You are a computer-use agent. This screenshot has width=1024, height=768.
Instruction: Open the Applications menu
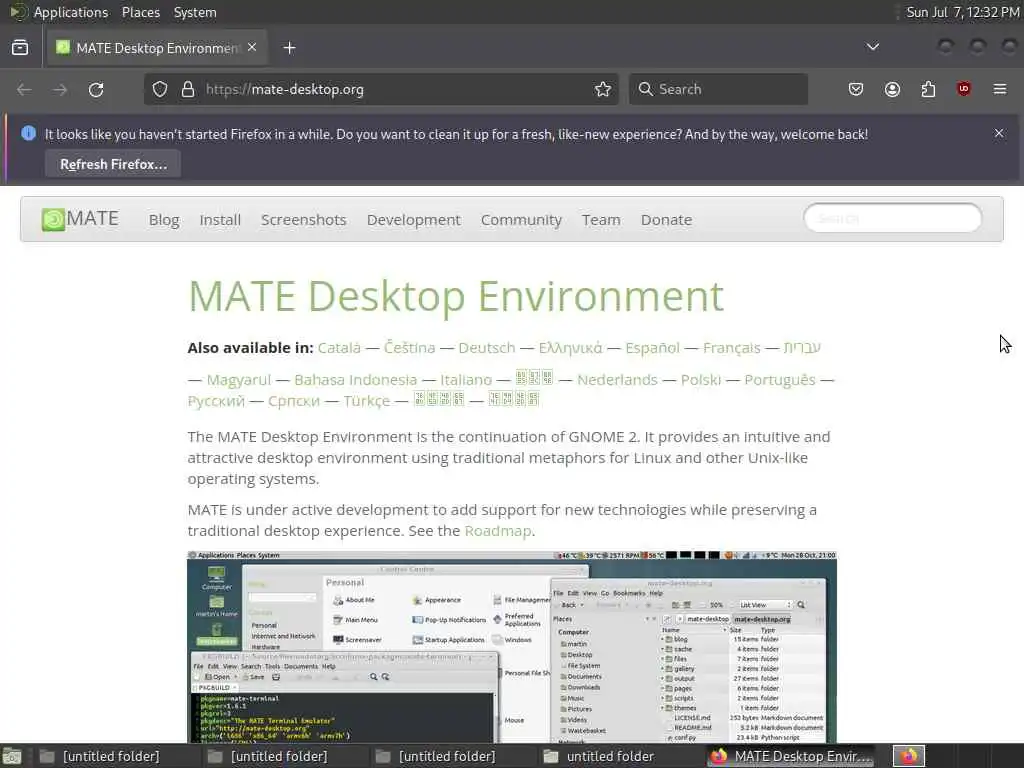71,12
